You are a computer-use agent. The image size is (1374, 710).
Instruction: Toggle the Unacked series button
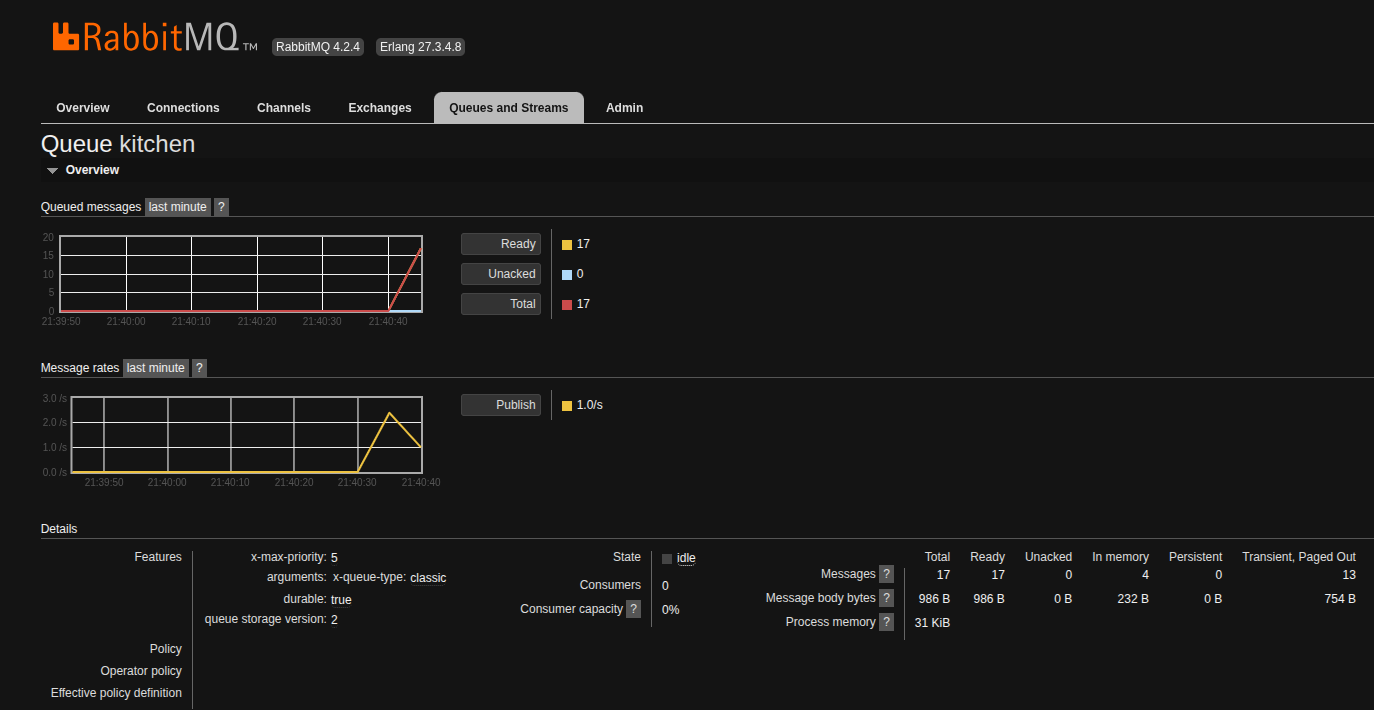pyautogui.click(x=501, y=274)
